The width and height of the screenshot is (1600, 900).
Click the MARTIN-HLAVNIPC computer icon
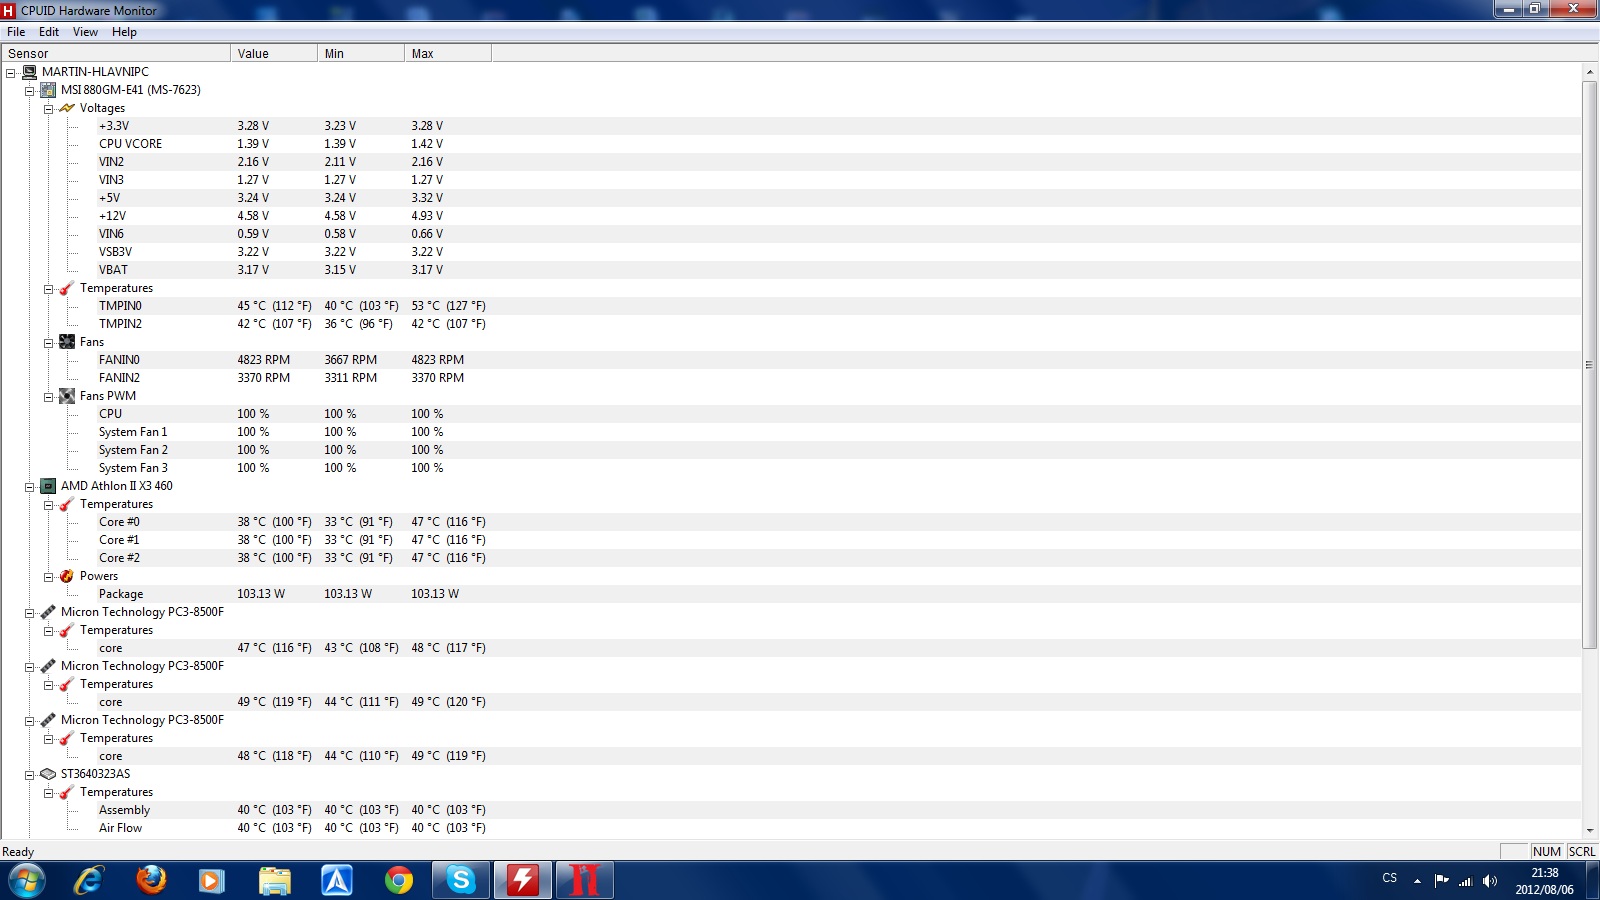pyautogui.click(x=29, y=72)
